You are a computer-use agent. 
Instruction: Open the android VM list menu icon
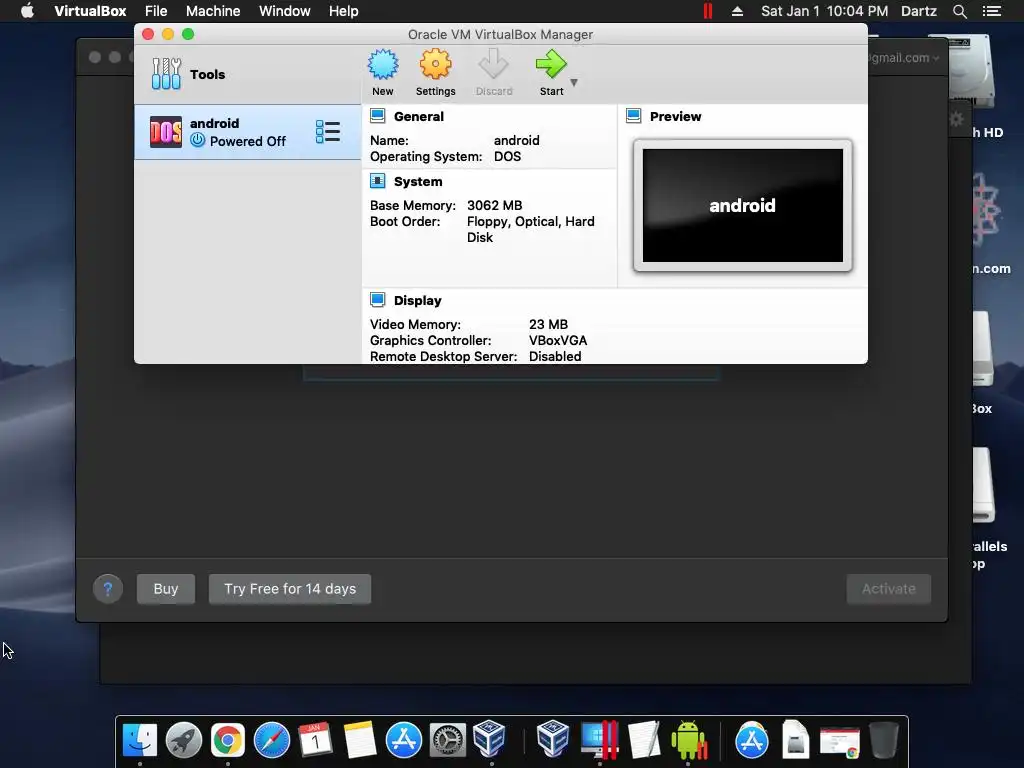click(328, 132)
